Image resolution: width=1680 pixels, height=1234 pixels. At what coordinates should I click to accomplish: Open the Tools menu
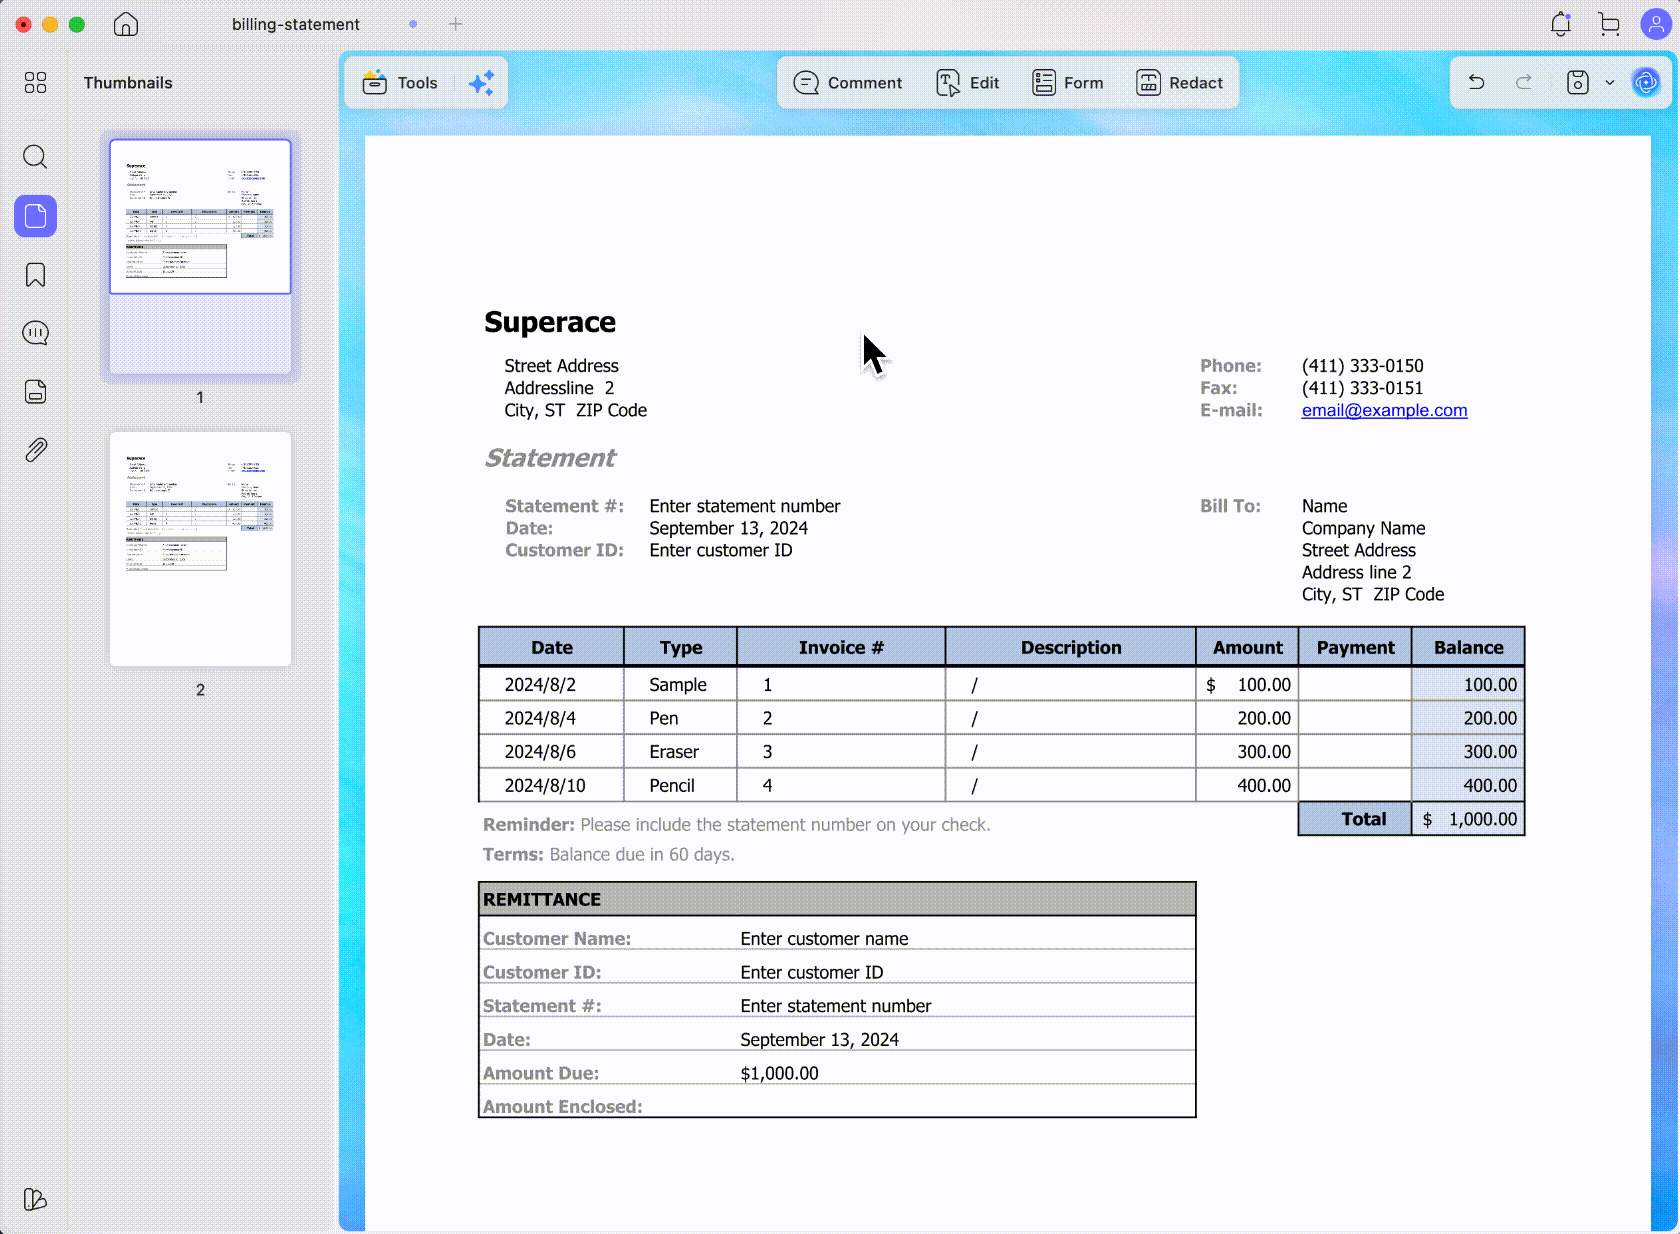[400, 83]
